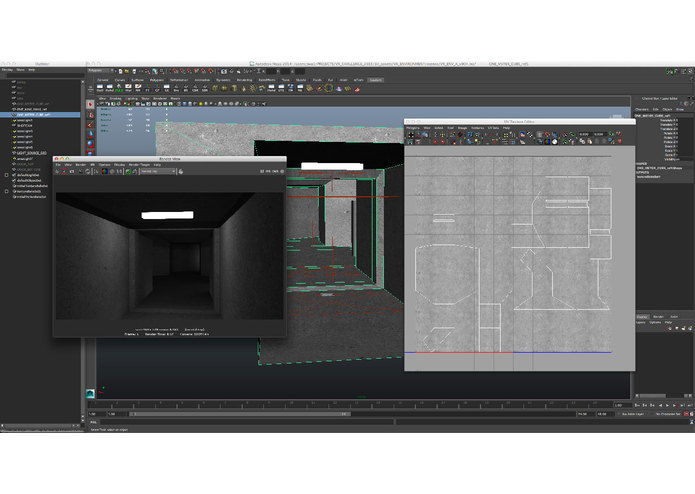This screenshot has width=695, height=494.
Task: Activate the Rotate tool in the toolbox
Action: click(90, 144)
